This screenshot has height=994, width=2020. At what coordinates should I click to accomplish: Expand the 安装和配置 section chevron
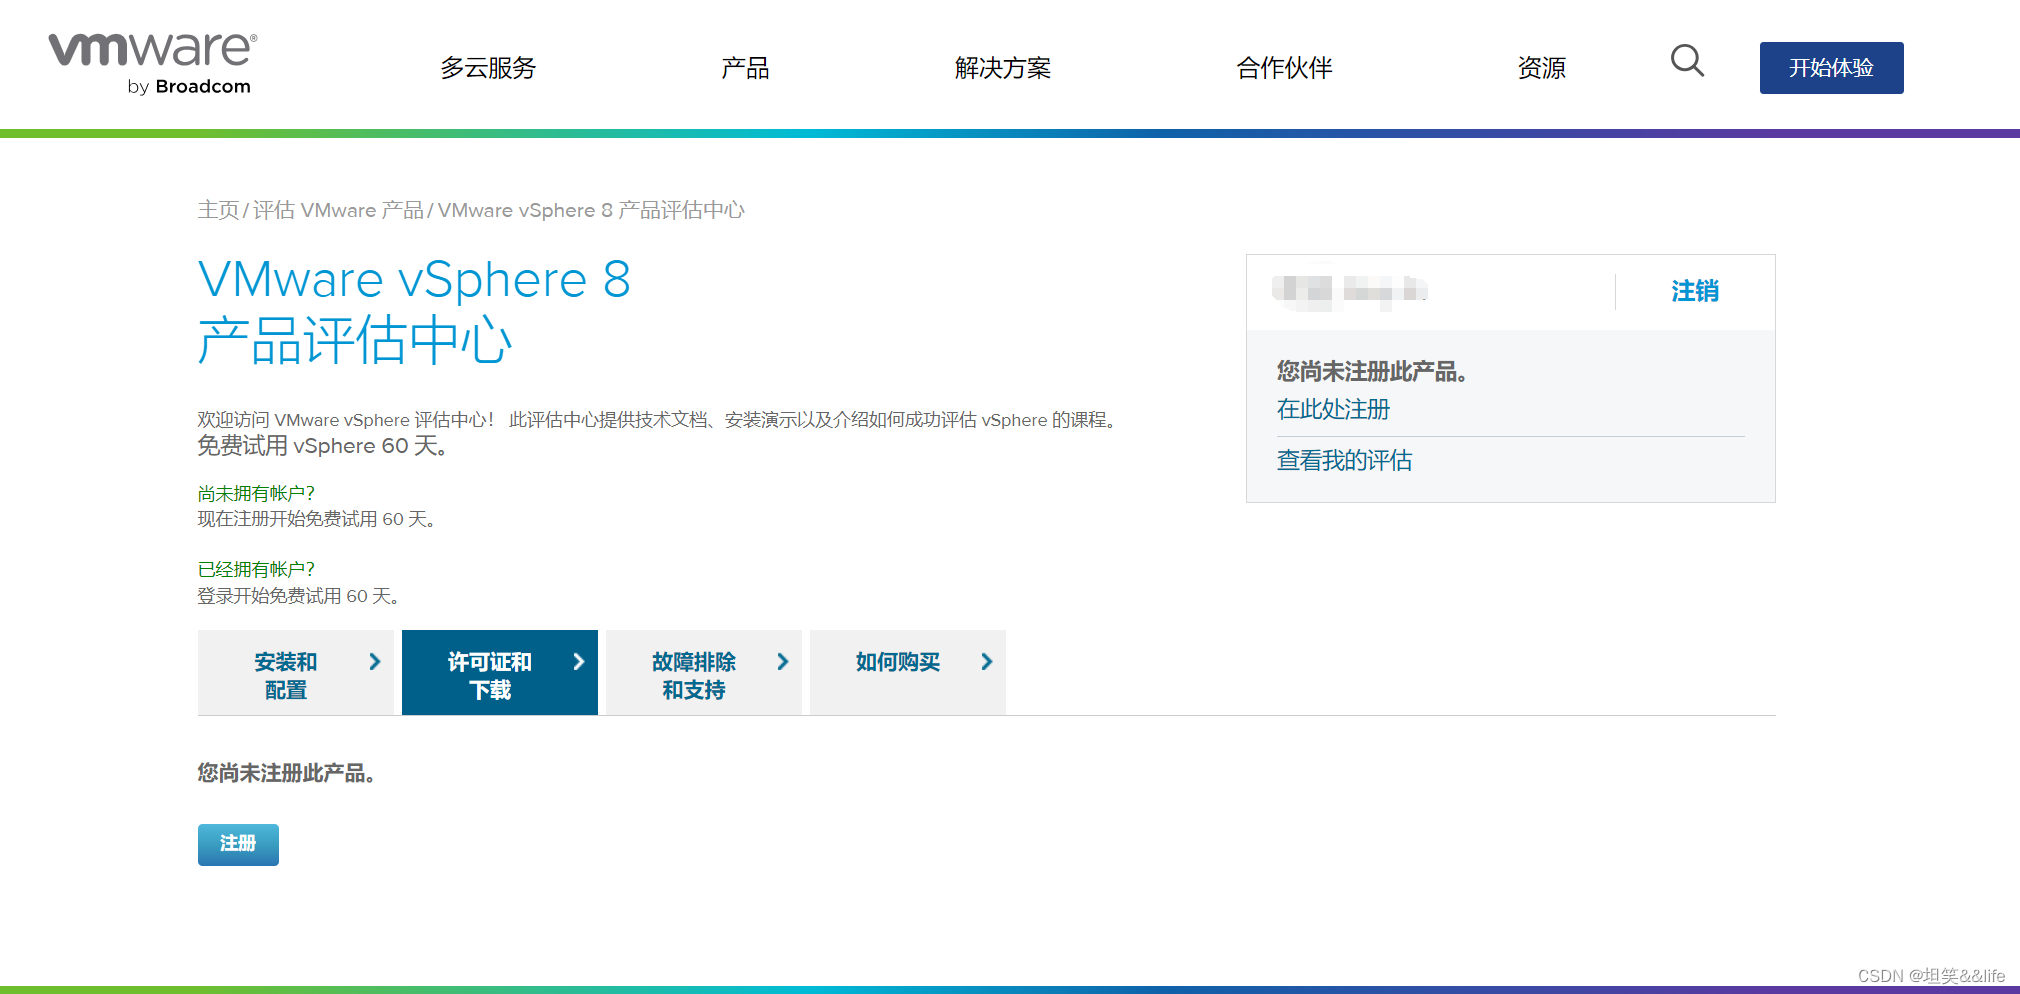click(375, 661)
